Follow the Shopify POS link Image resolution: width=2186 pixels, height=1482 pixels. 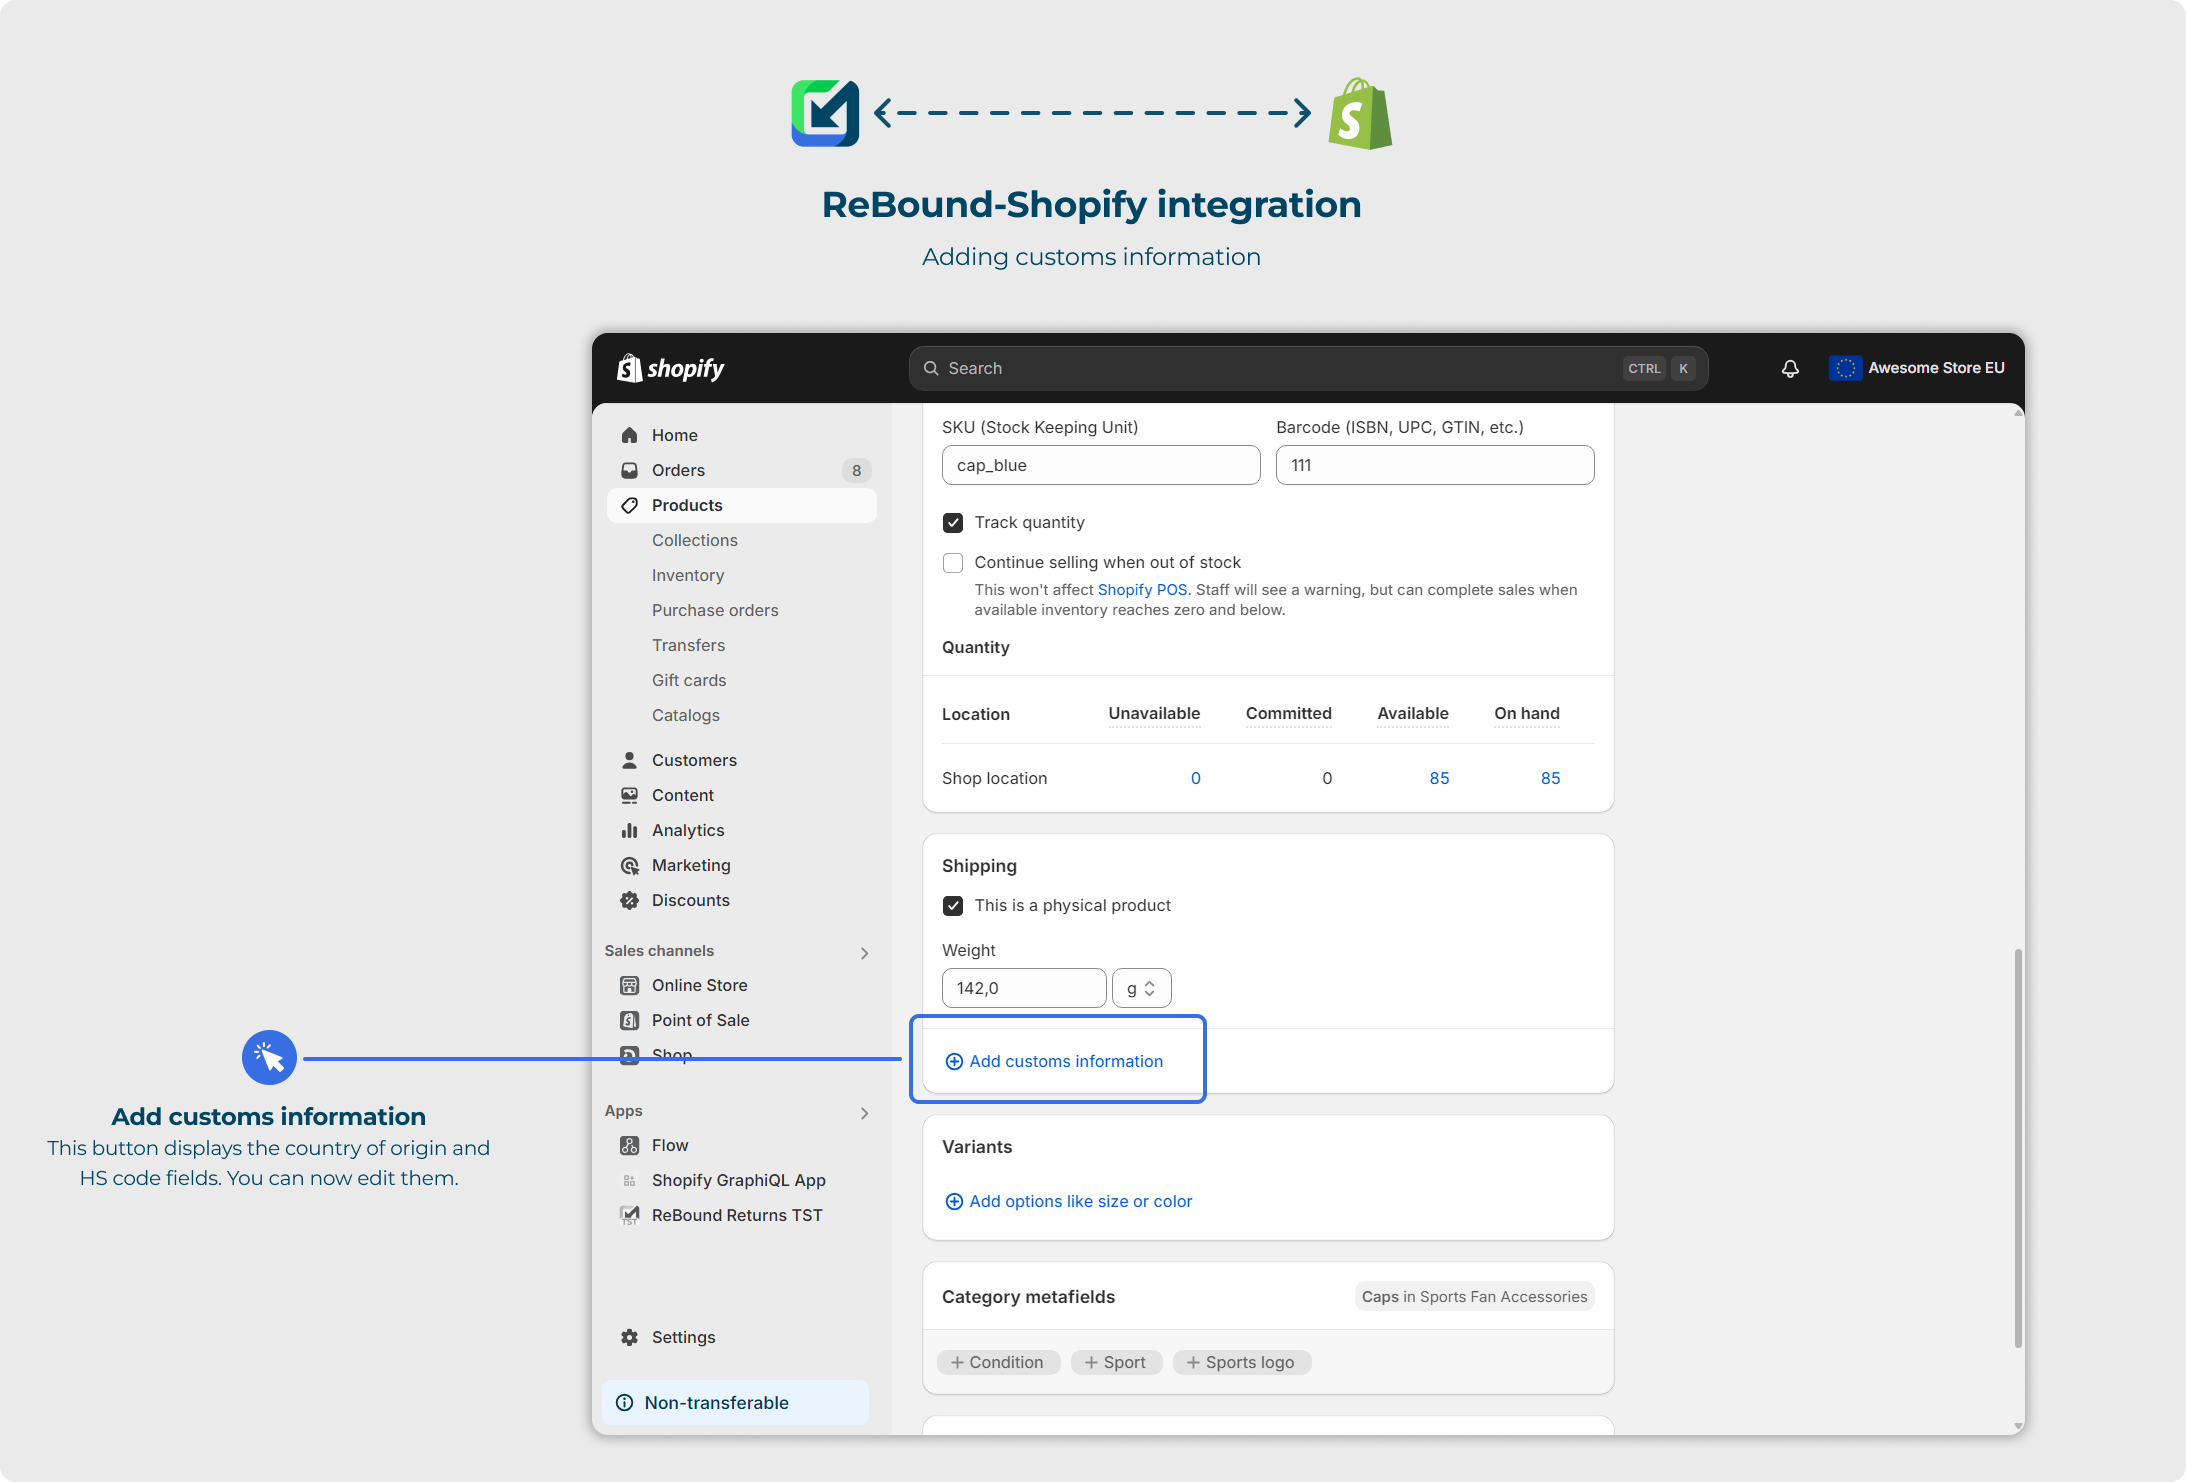(1142, 590)
